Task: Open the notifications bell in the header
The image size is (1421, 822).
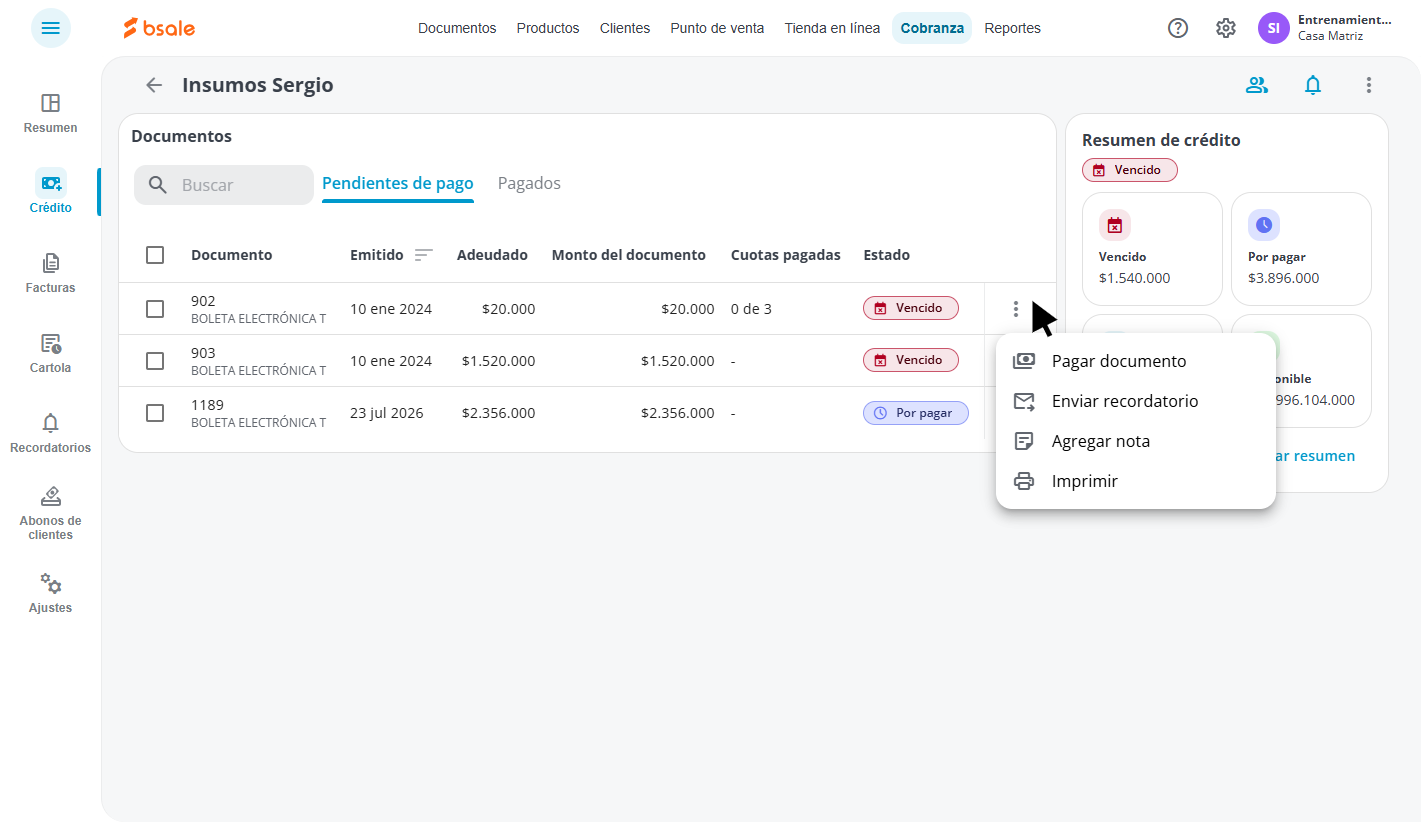Action: click(x=1313, y=85)
